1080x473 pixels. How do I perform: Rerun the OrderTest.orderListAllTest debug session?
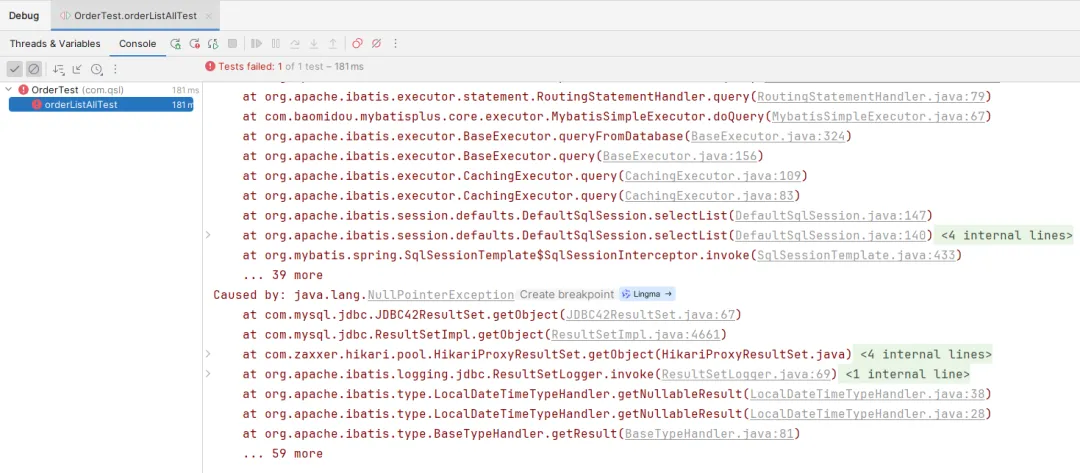pos(176,43)
